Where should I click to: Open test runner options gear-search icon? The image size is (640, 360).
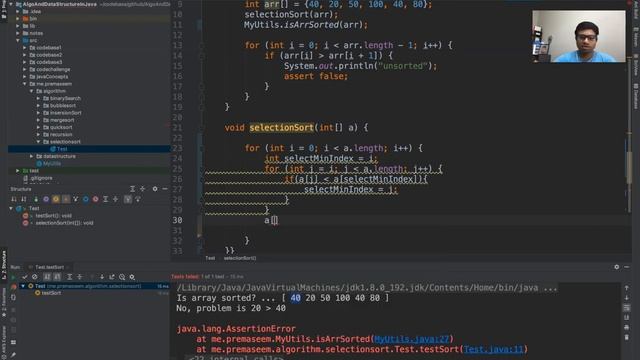pos(132,277)
